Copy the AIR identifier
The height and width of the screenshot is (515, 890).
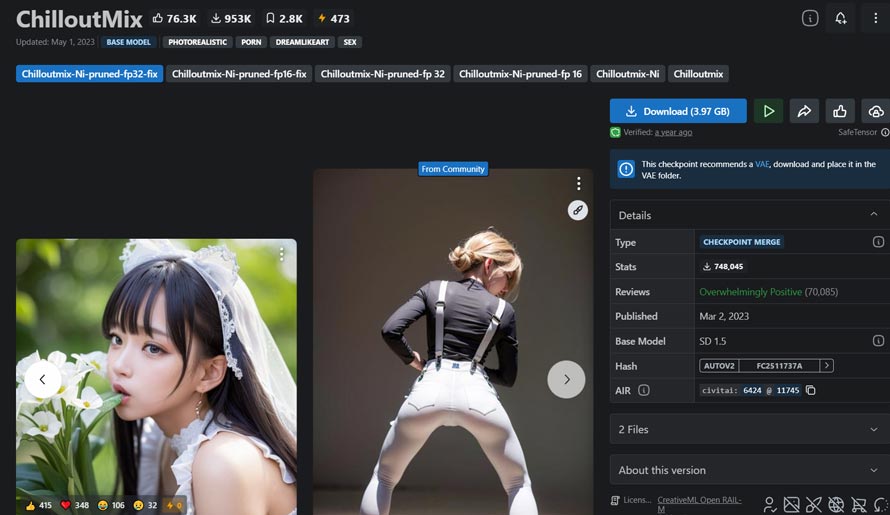pyautogui.click(x=811, y=390)
